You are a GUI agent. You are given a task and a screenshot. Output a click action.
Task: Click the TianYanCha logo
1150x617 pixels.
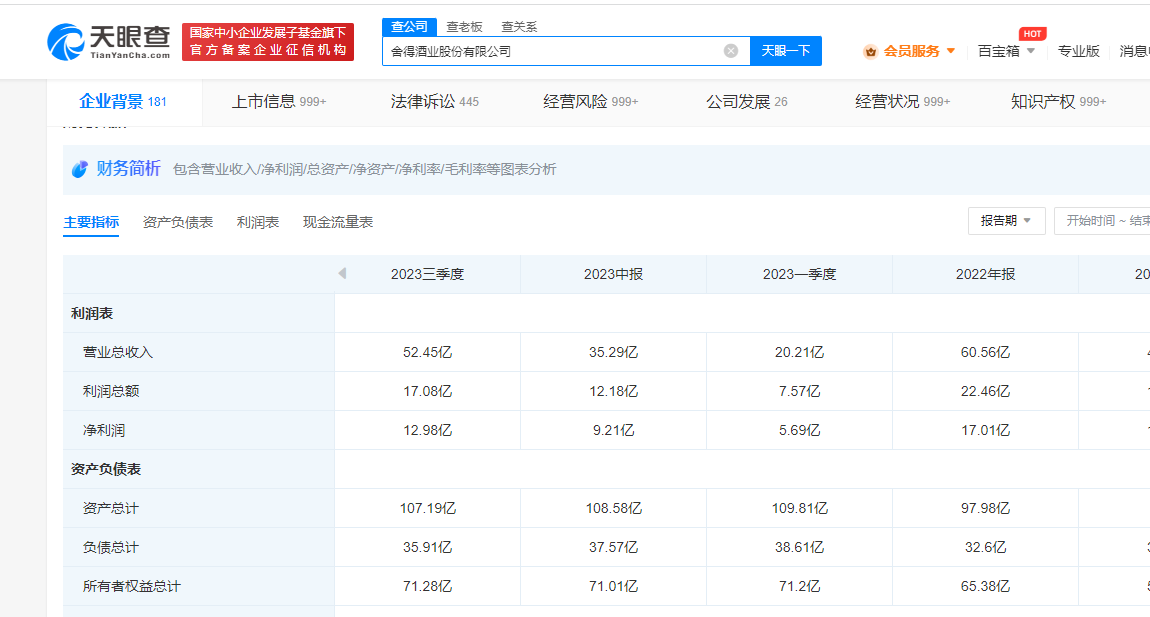click(108, 41)
